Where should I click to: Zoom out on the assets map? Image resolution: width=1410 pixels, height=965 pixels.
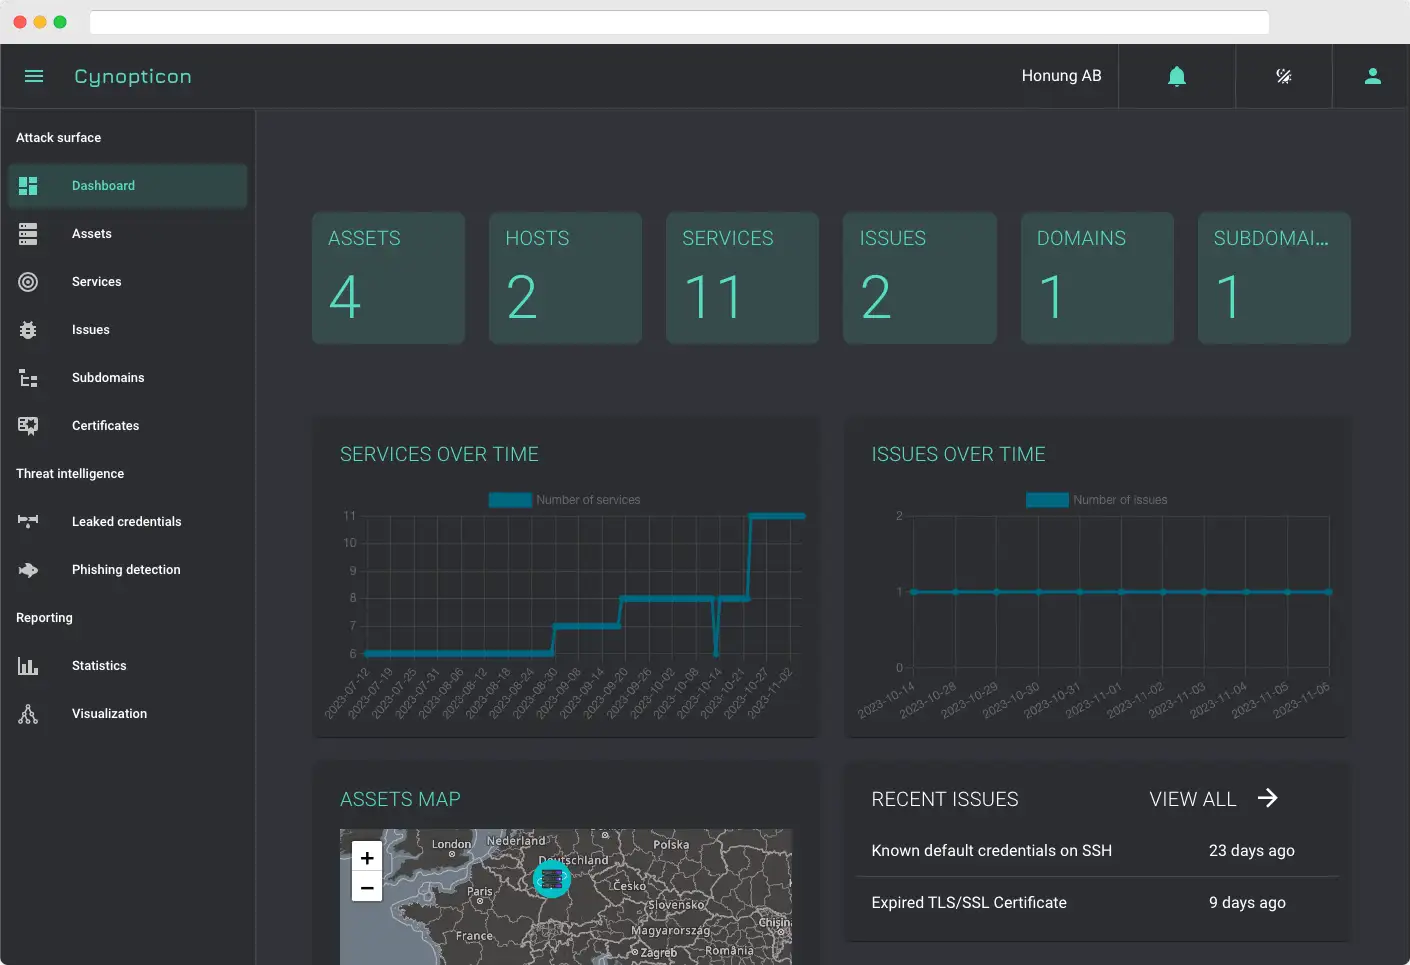(x=367, y=887)
